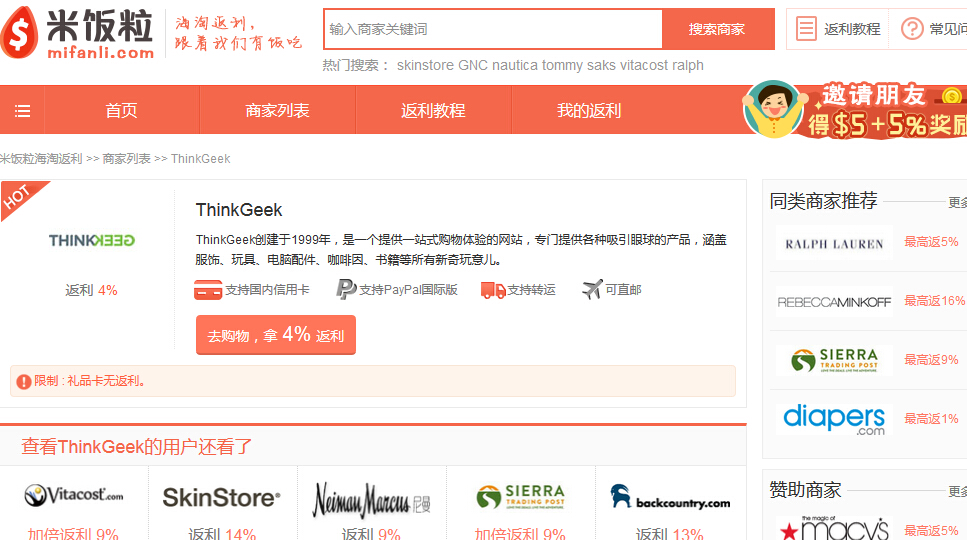Open the Vitacost.com merchant logo
The image size is (967, 540).
pos(74,496)
